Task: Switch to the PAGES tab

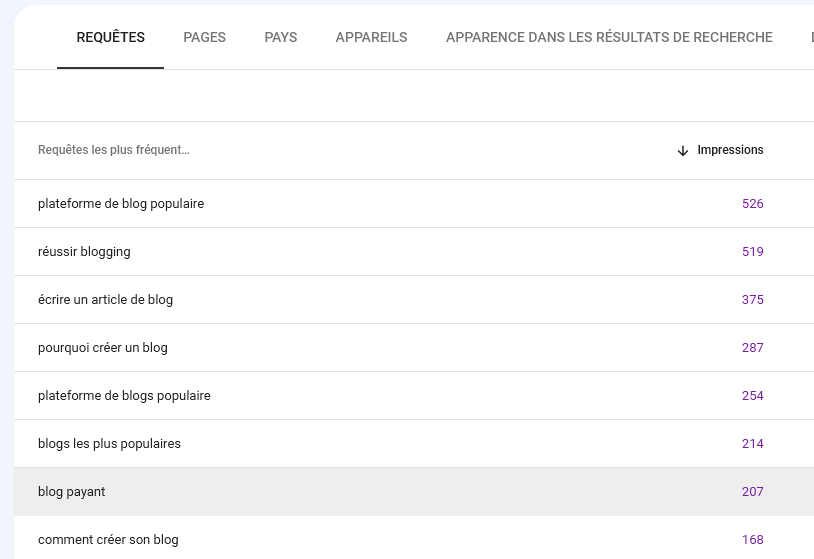Action: pos(205,37)
